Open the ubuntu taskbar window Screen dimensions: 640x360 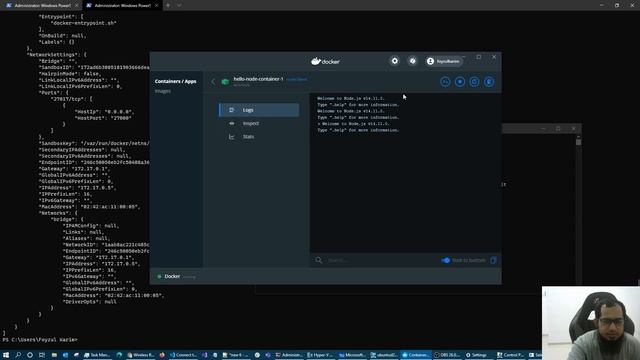pyautogui.click(x=384, y=355)
